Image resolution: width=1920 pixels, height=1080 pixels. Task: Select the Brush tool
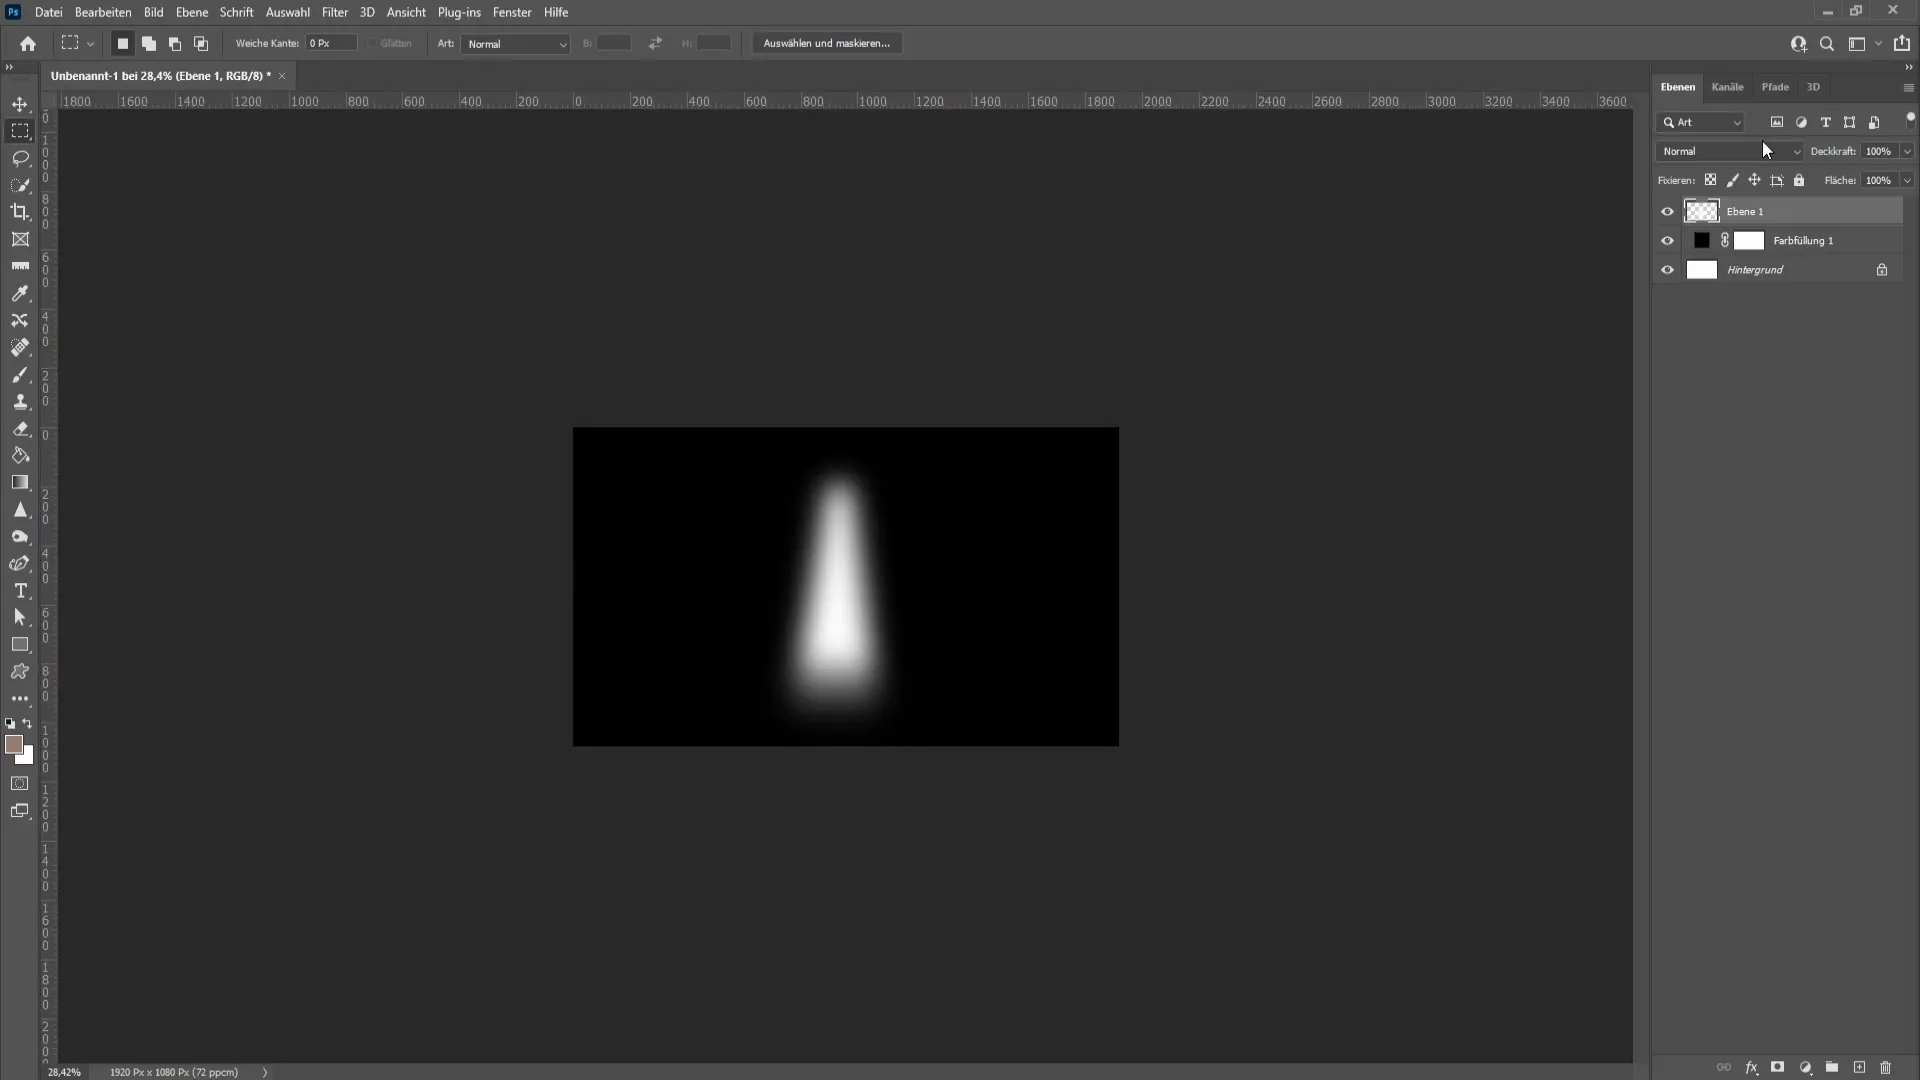(20, 373)
